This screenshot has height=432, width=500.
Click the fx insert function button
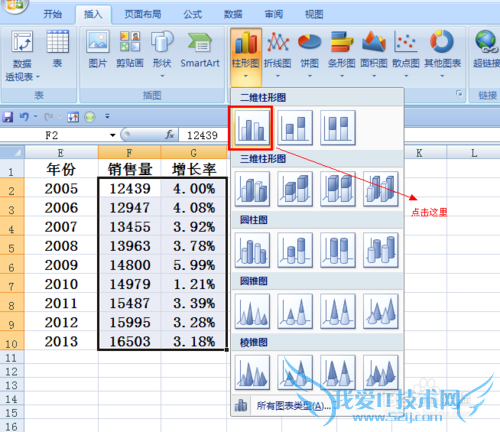point(170,135)
